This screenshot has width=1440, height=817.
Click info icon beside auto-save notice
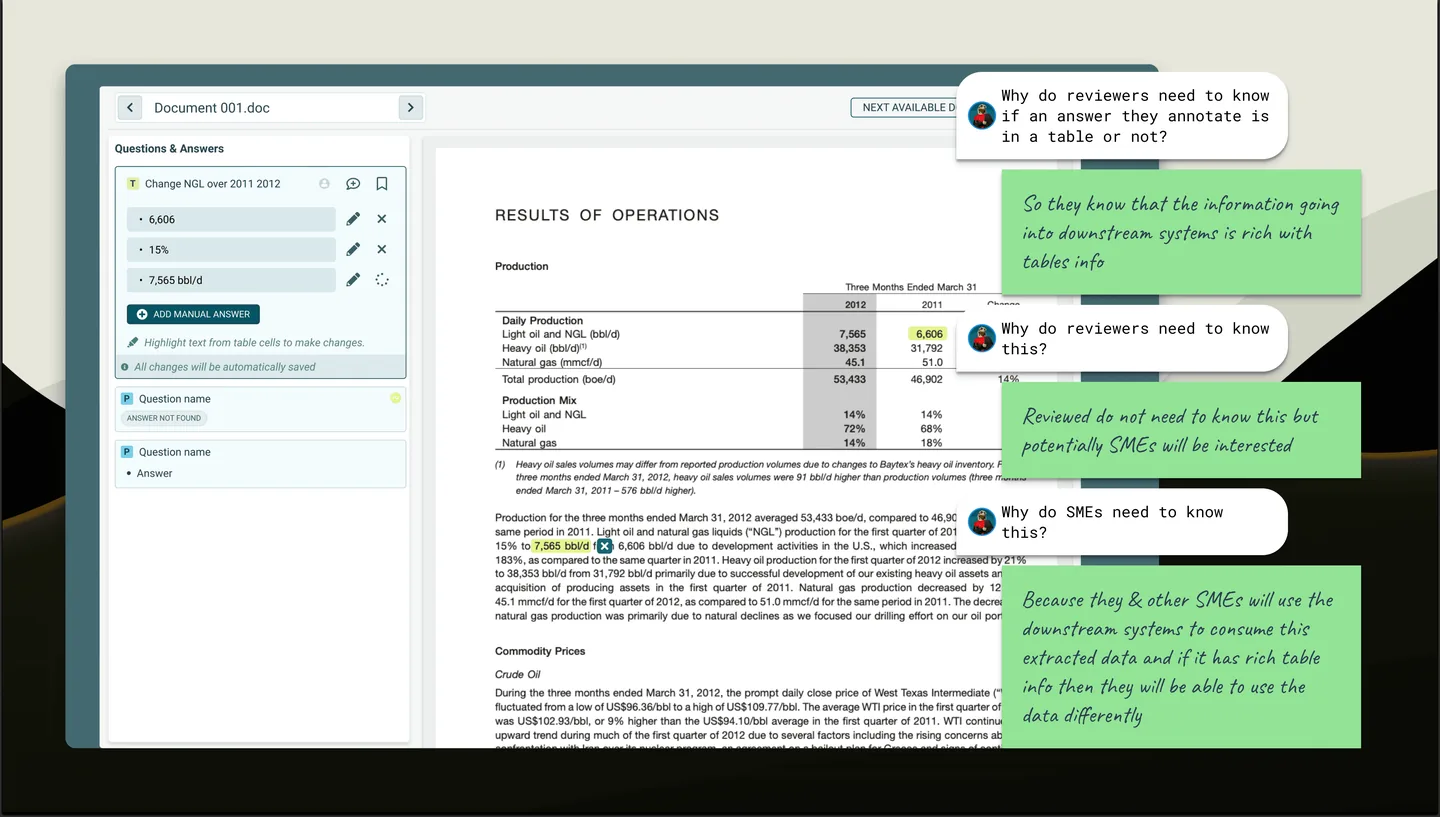(125, 367)
